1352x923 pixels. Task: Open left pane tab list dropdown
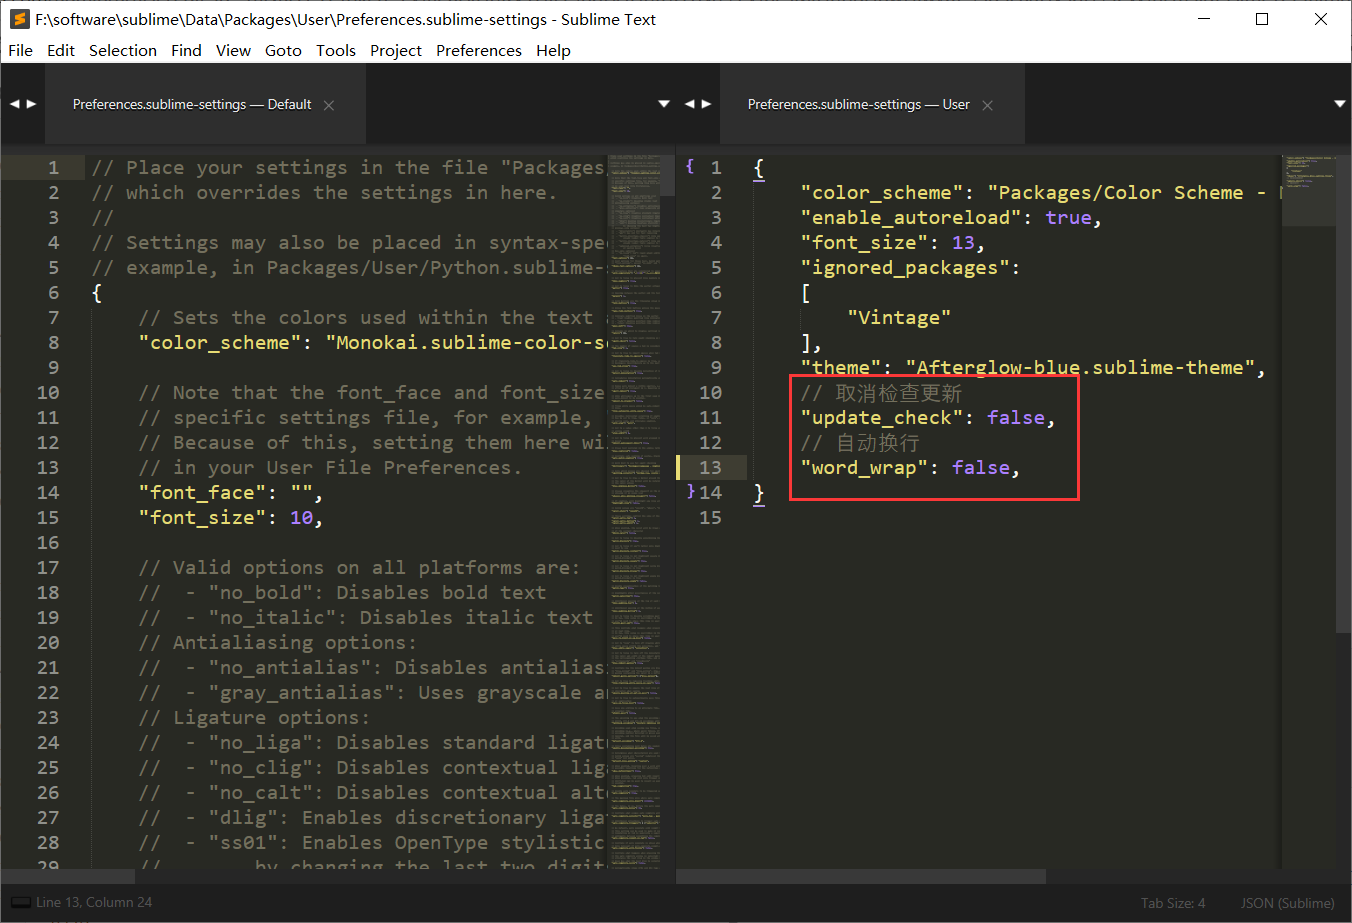tap(664, 104)
